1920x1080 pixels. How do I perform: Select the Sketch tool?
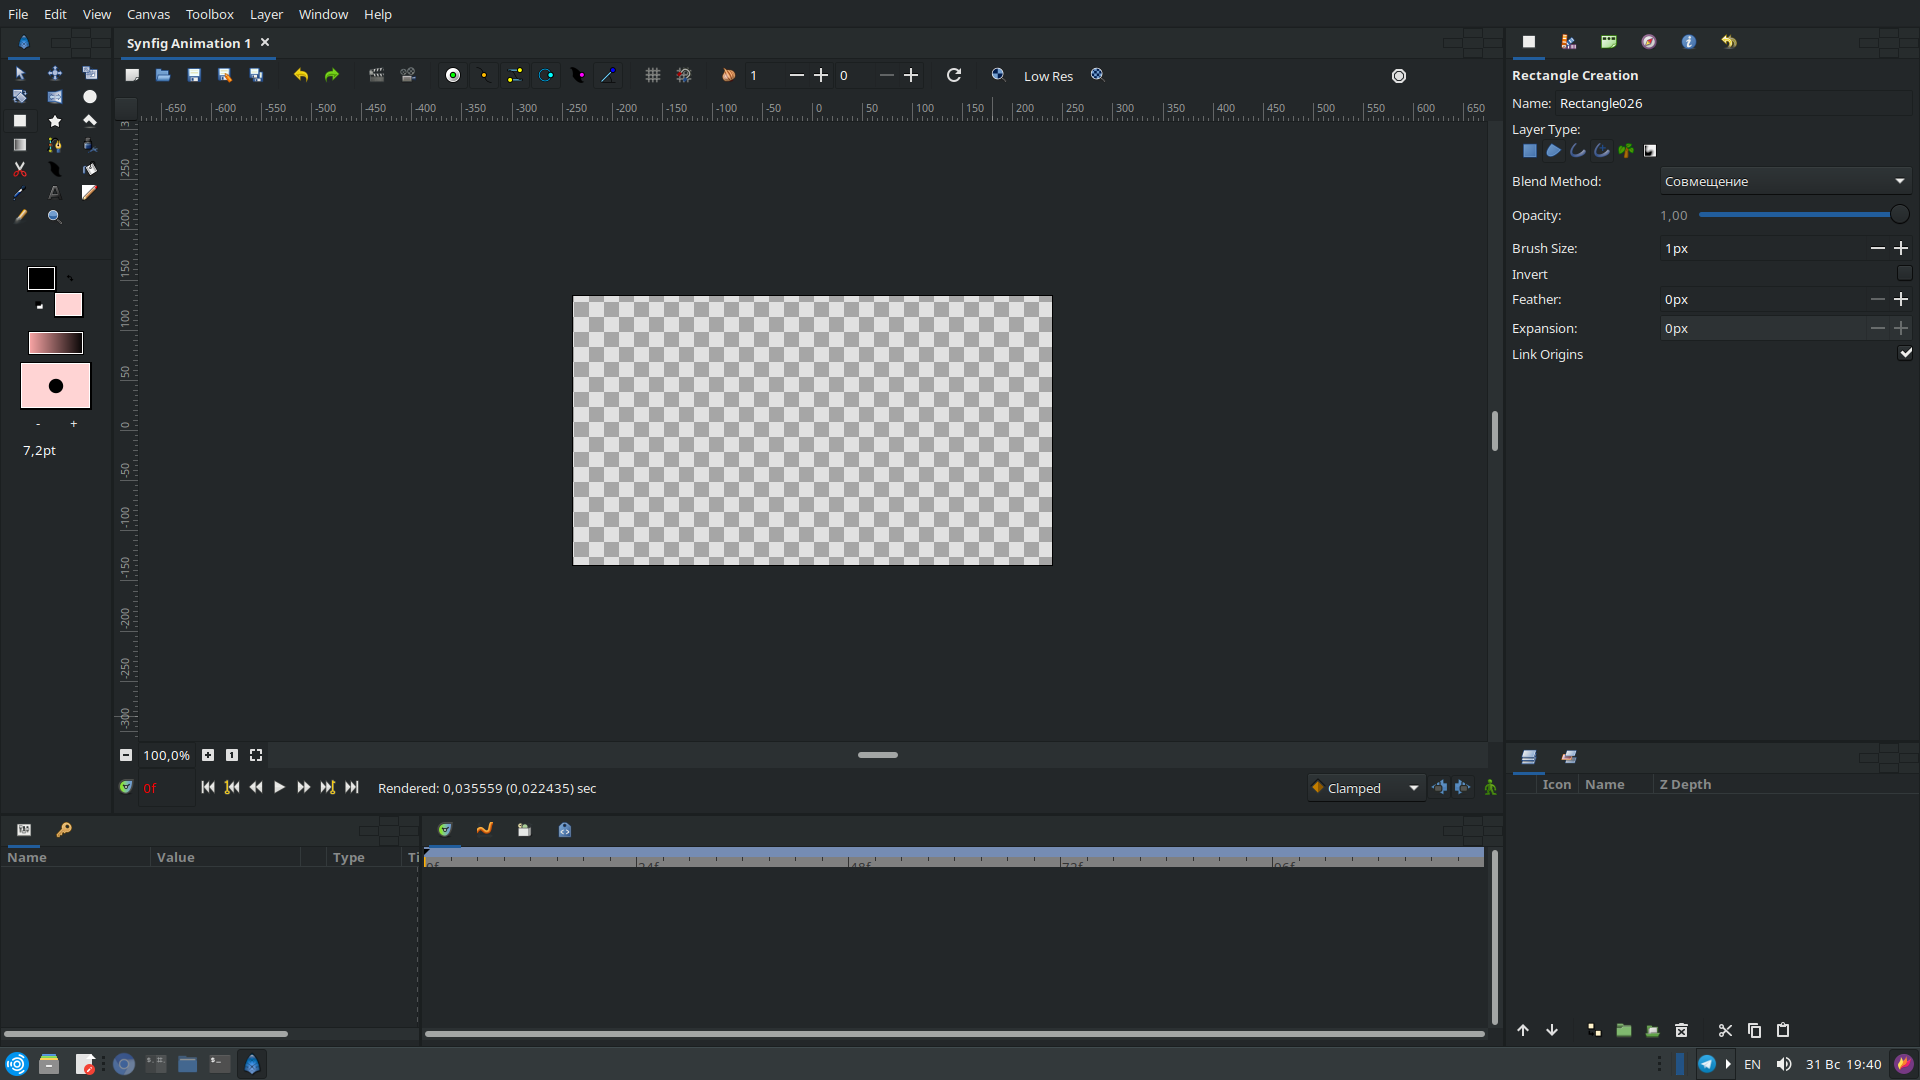click(x=90, y=192)
